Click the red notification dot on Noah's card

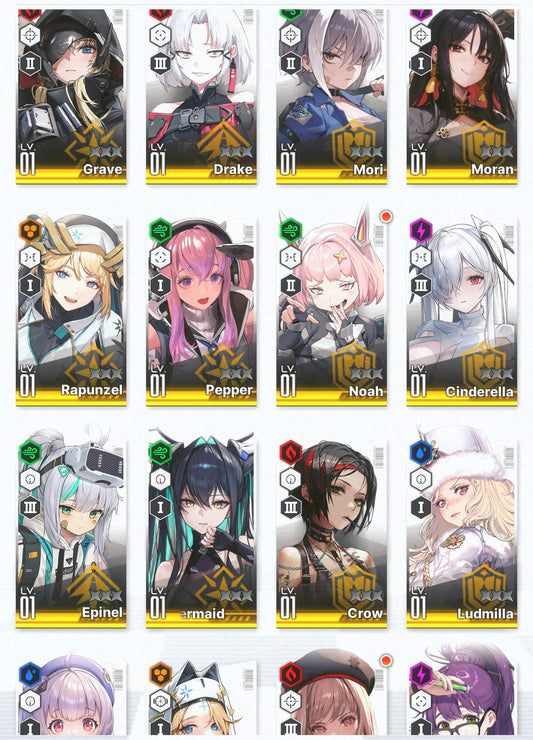pos(386,217)
